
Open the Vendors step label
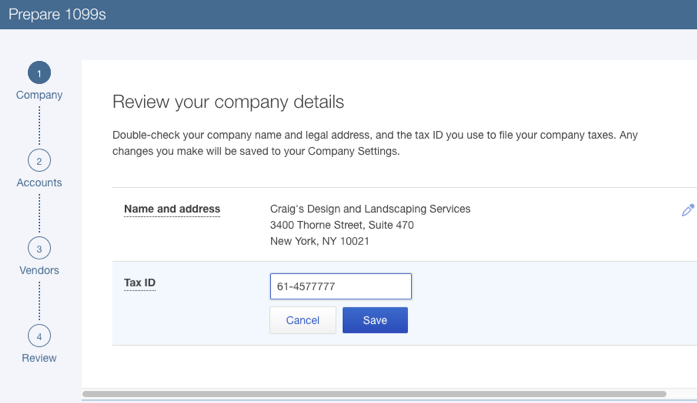[x=39, y=270]
